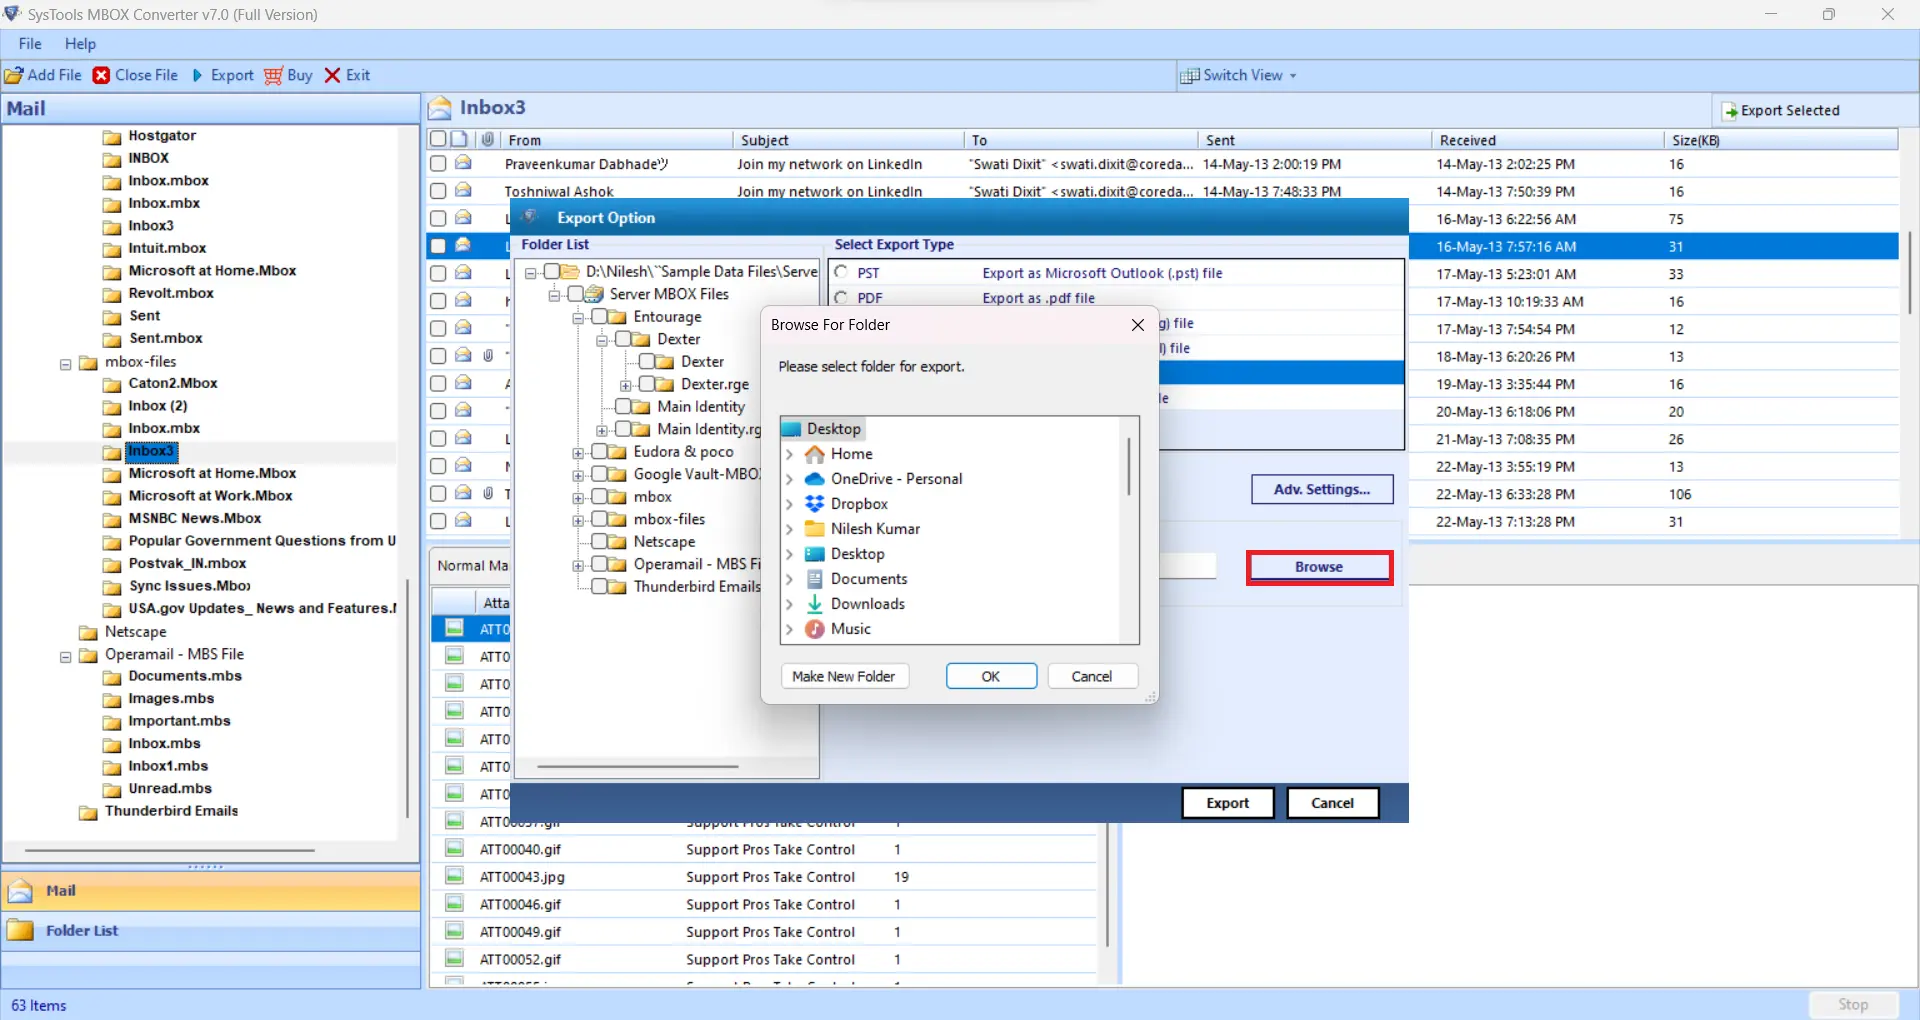The image size is (1920, 1020).
Task: Open the File menu
Action: pyautogui.click(x=30, y=44)
